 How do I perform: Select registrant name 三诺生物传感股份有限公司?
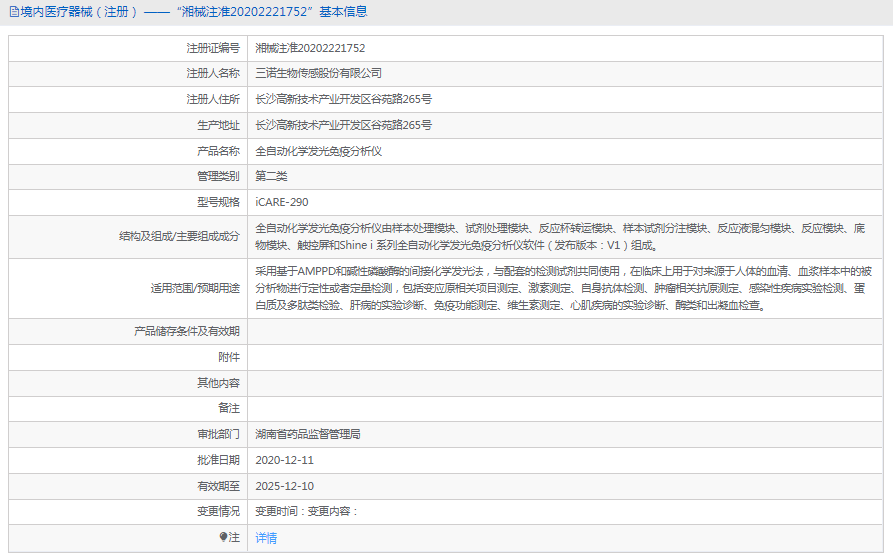point(318,73)
